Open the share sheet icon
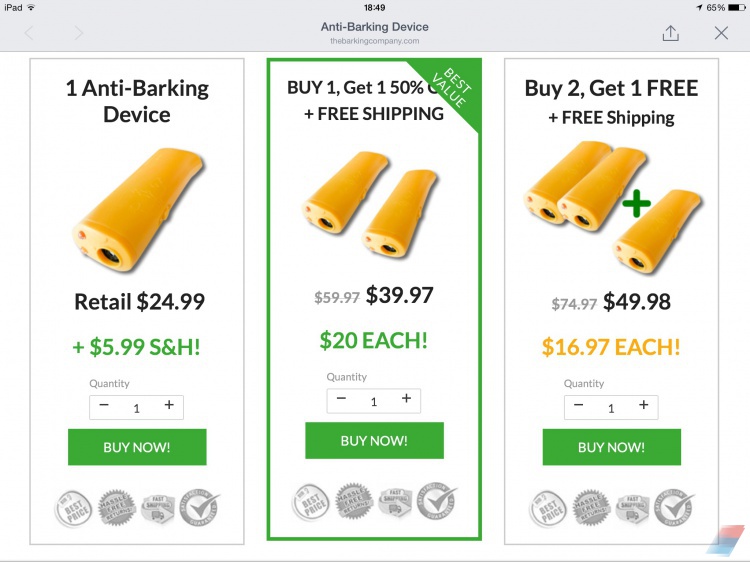This screenshot has width=750, height=562. coord(671,33)
